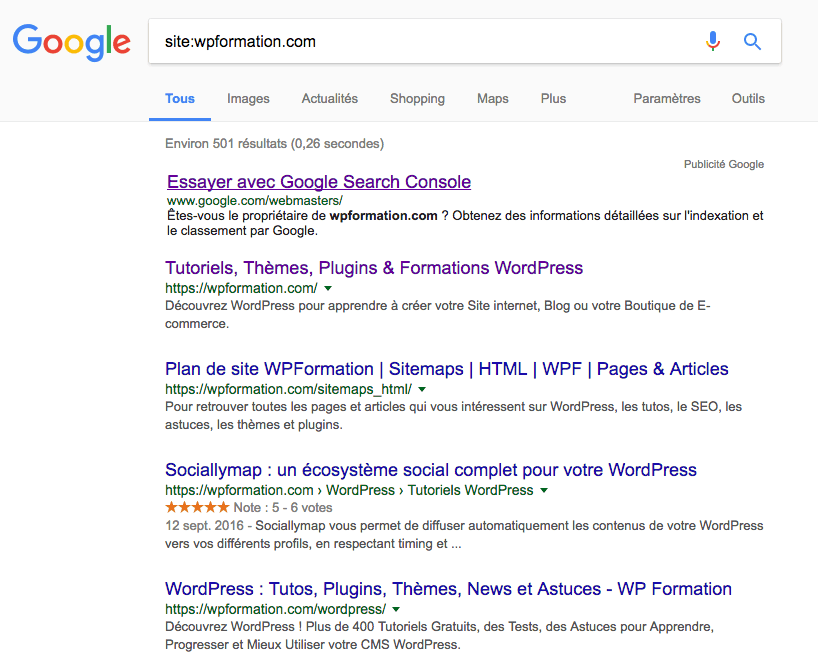Click inside the search input field
The image size is (818, 670).
[x=400, y=41]
